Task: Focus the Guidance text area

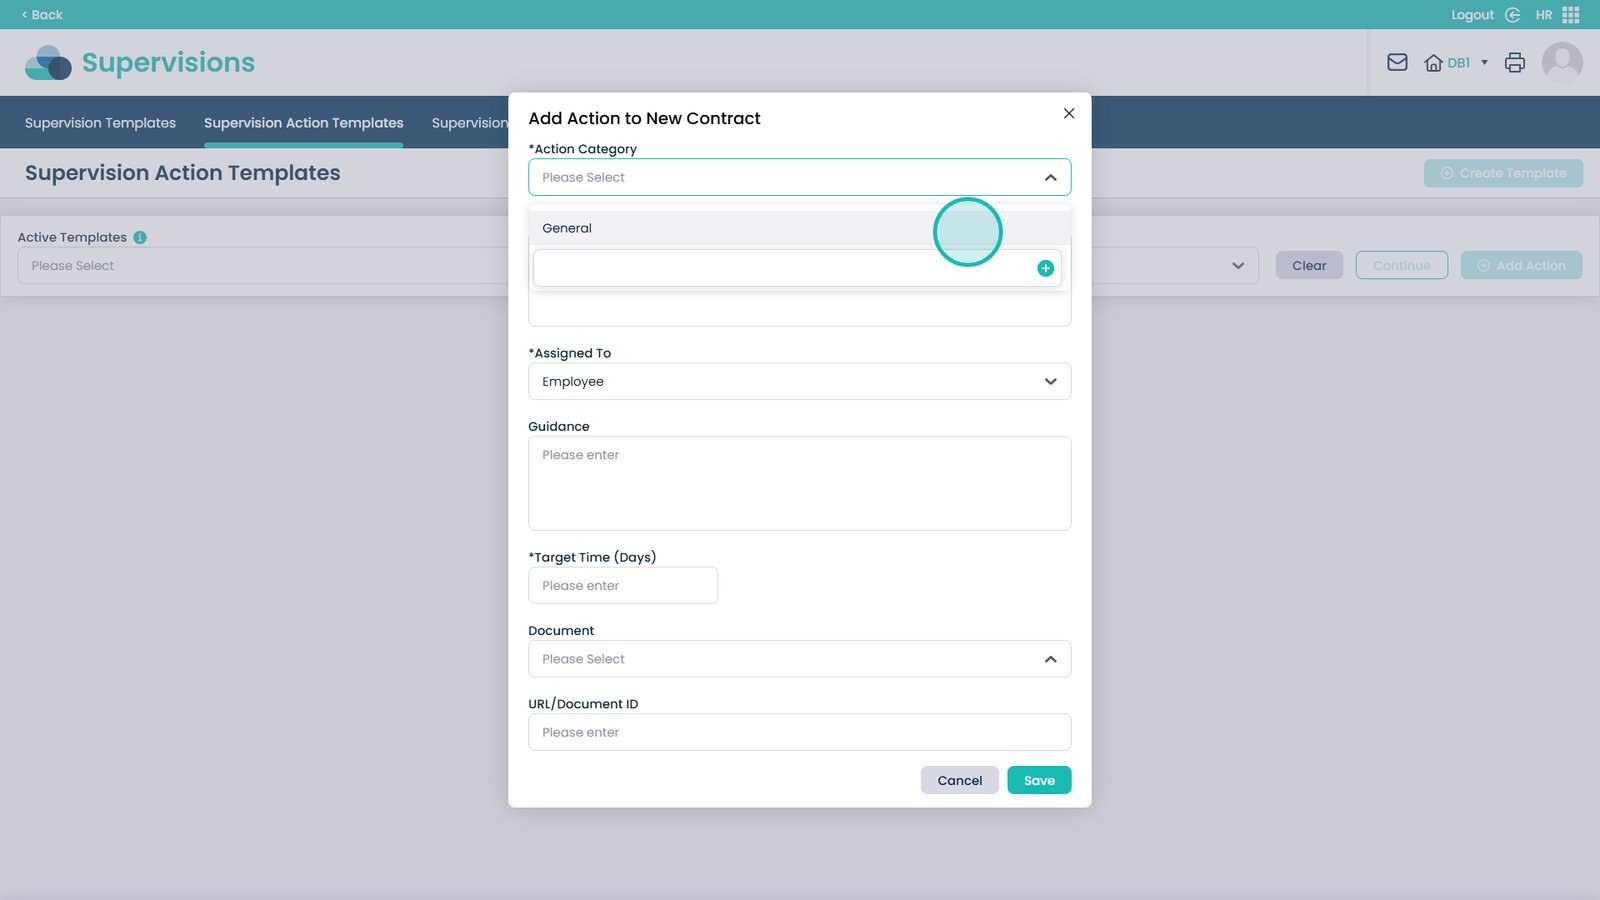Action: coord(799,483)
